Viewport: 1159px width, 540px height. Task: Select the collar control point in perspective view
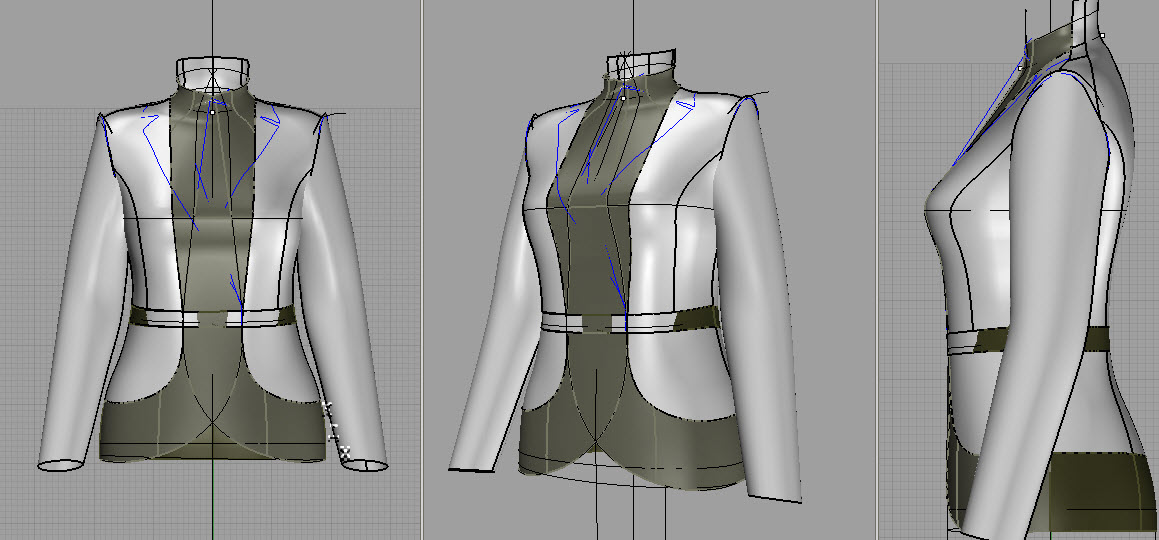click(x=623, y=98)
